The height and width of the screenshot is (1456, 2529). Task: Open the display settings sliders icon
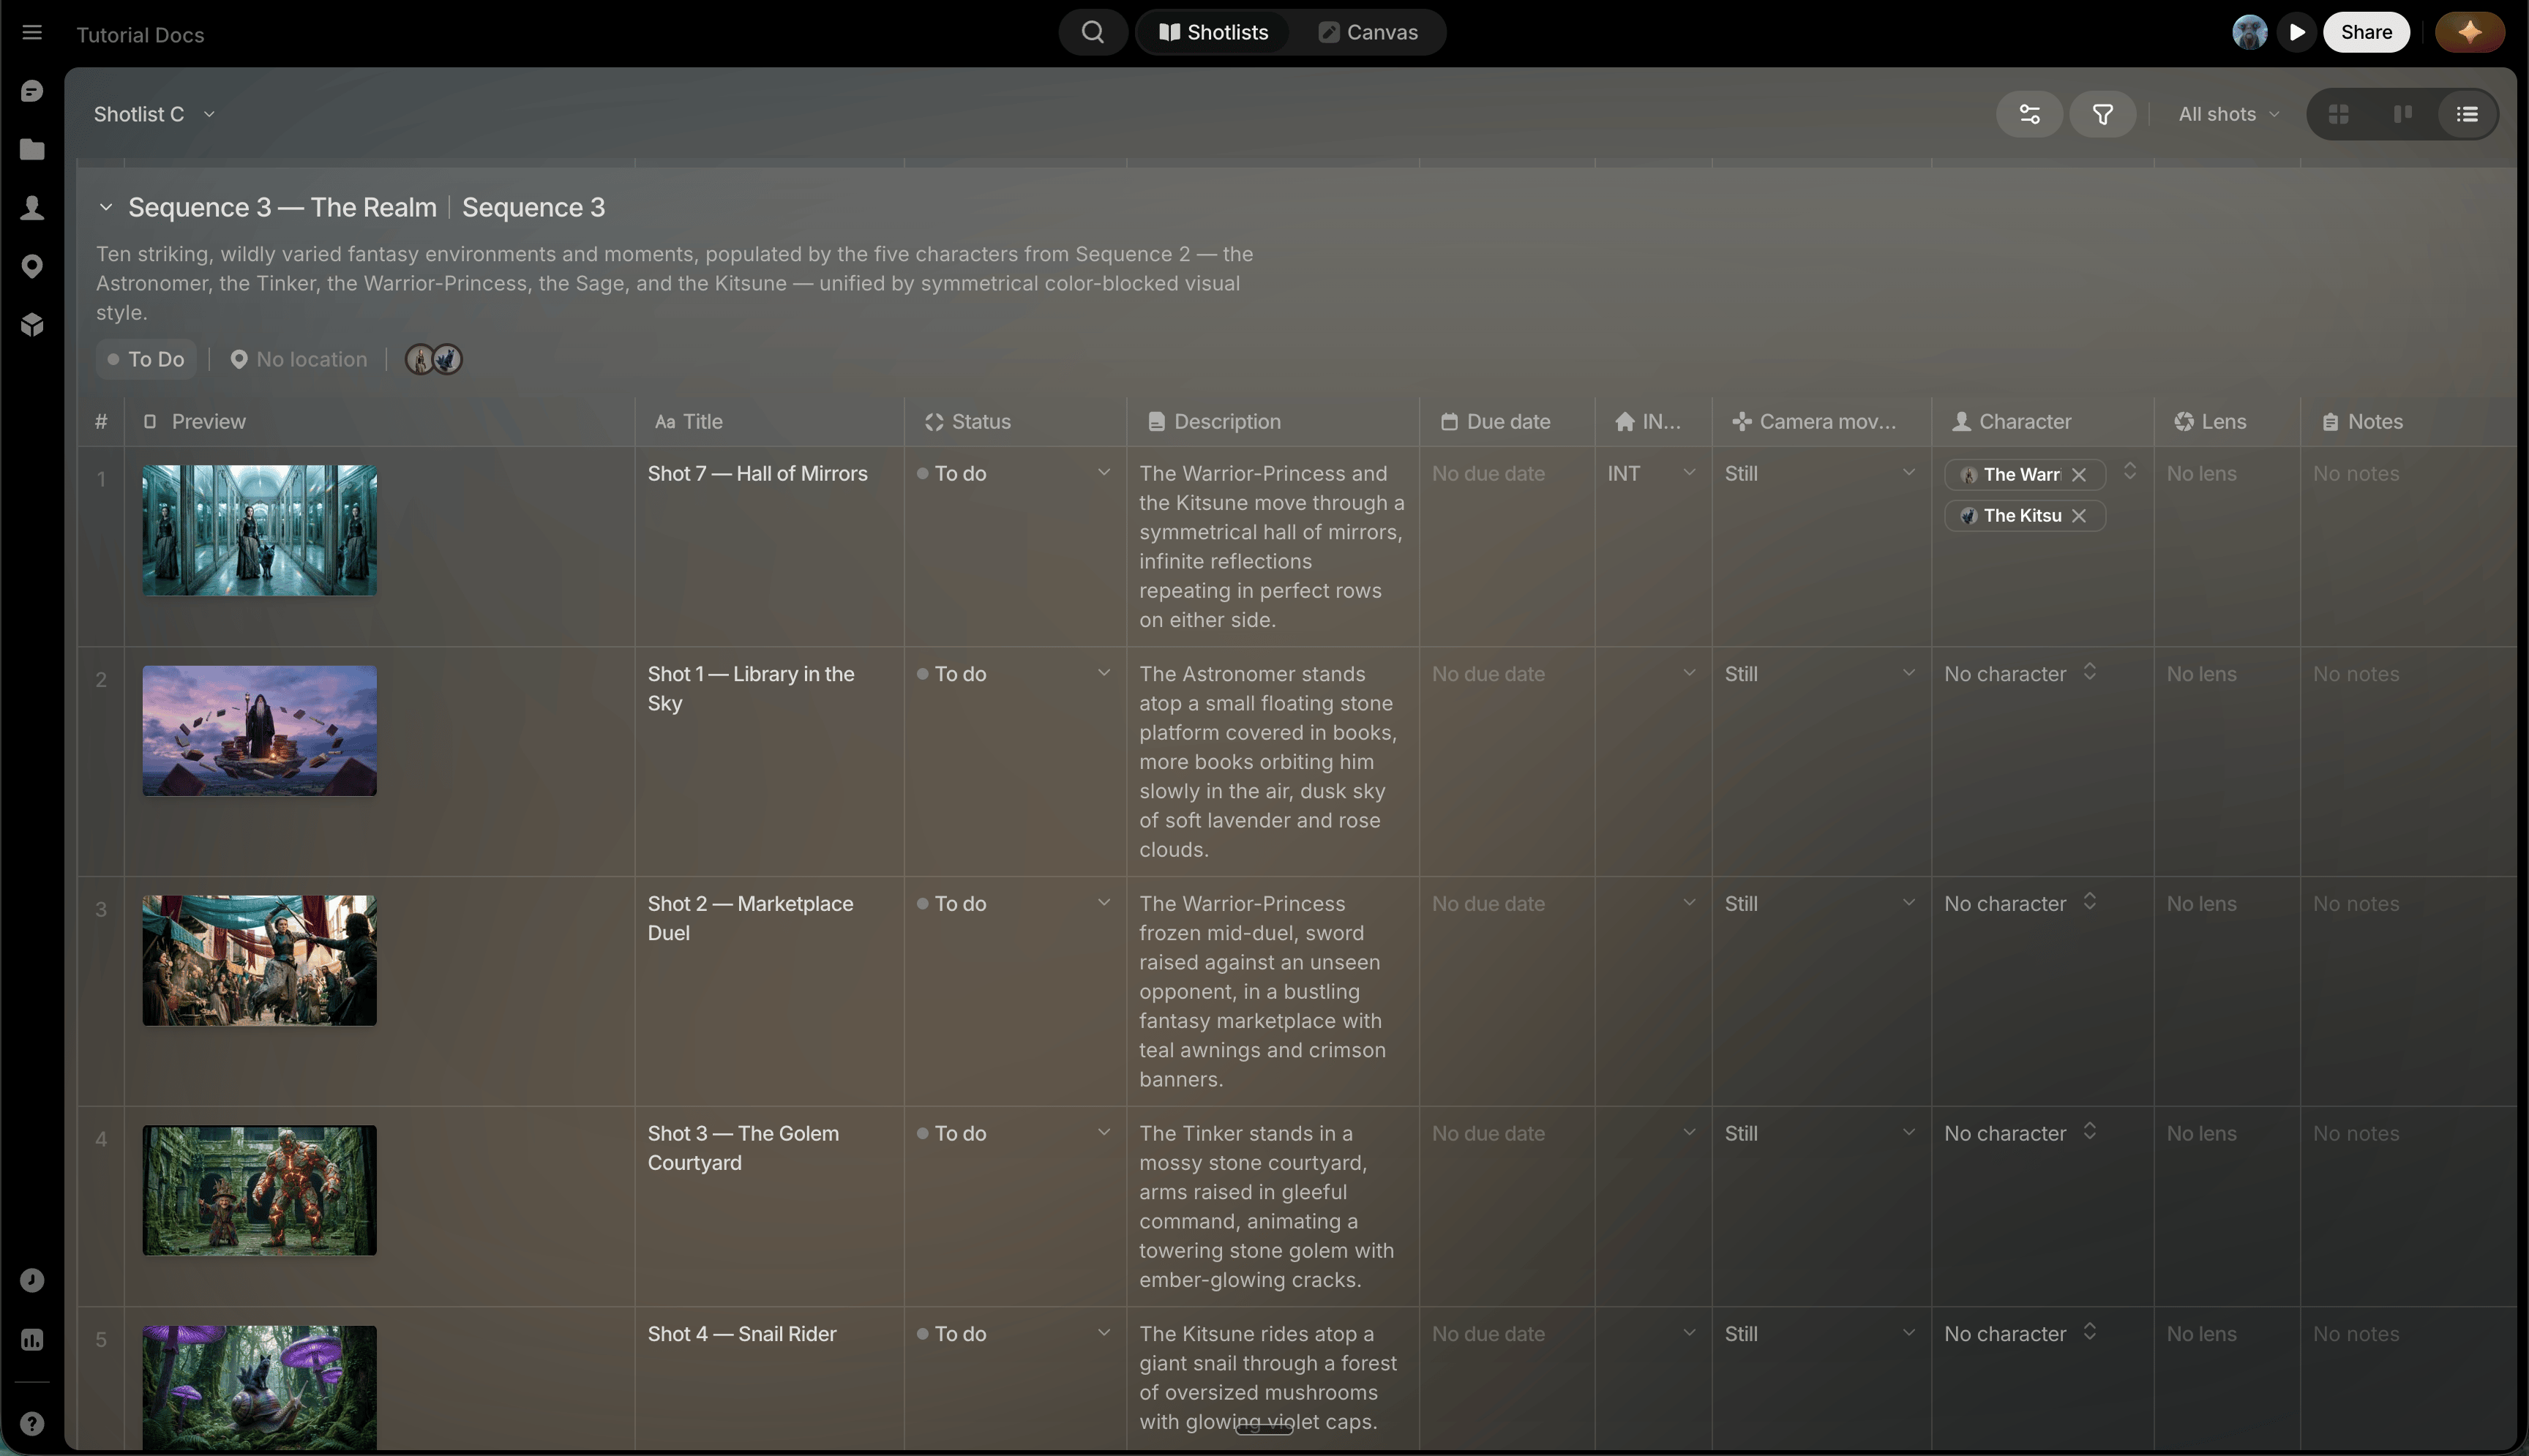(x=2029, y=114)
